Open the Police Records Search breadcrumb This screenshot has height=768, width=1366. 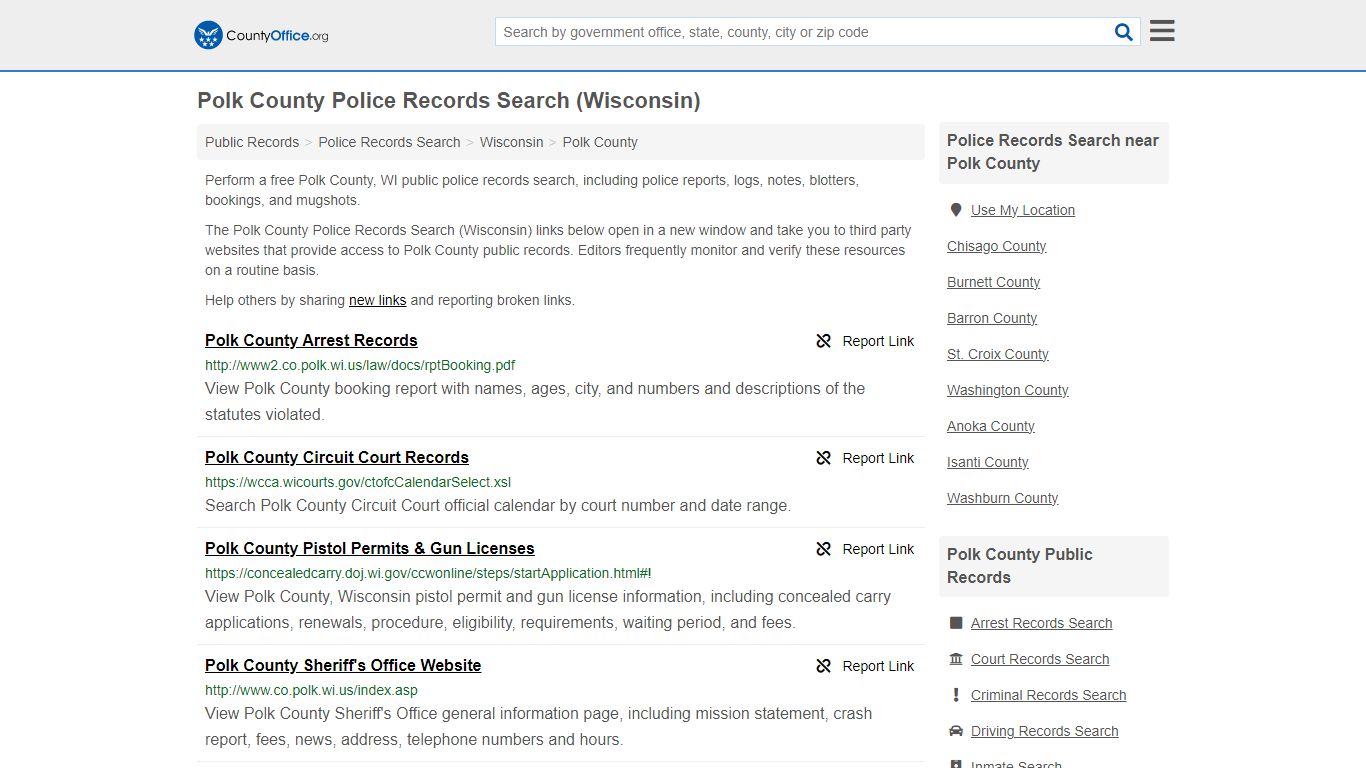click(389, 142)
